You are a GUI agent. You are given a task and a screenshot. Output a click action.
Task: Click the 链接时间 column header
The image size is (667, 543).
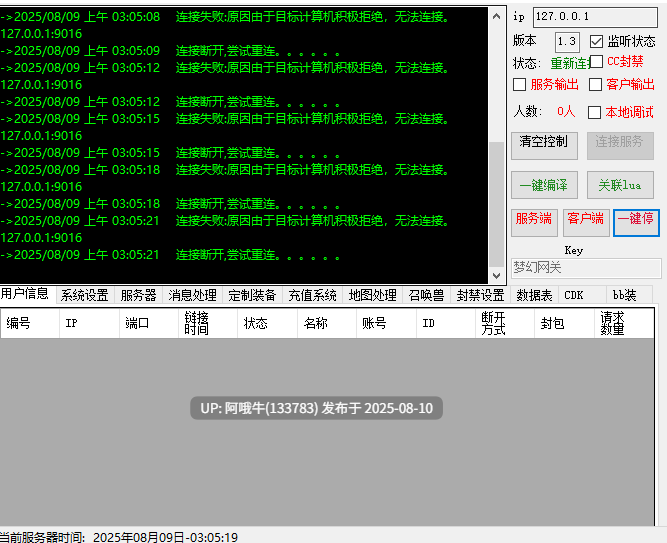(x=208, y=323)
